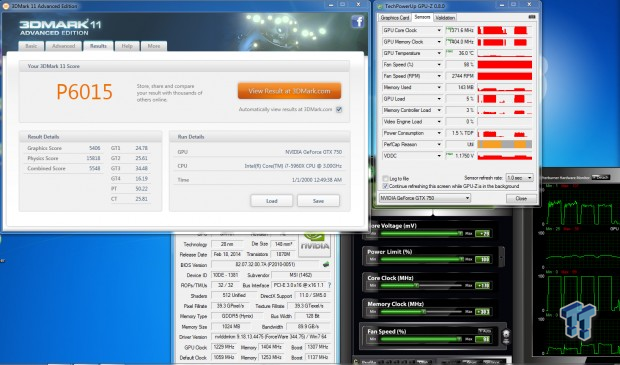Click Detach on Afterburner hardware monitor
The image size is (620, 365).
601,178
